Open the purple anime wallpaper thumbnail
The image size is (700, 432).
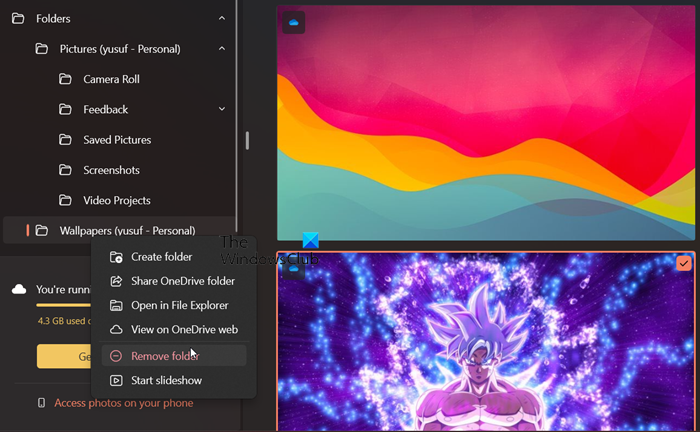click(x=486, y=341)
